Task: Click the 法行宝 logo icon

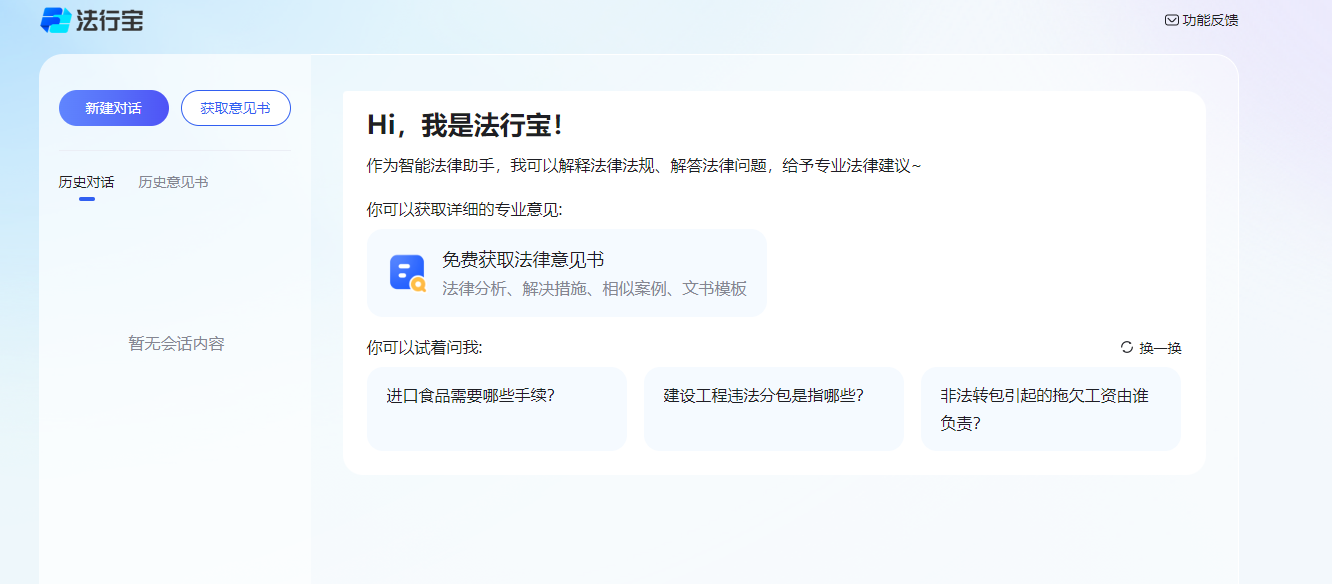Action: (x=55, y=20)
